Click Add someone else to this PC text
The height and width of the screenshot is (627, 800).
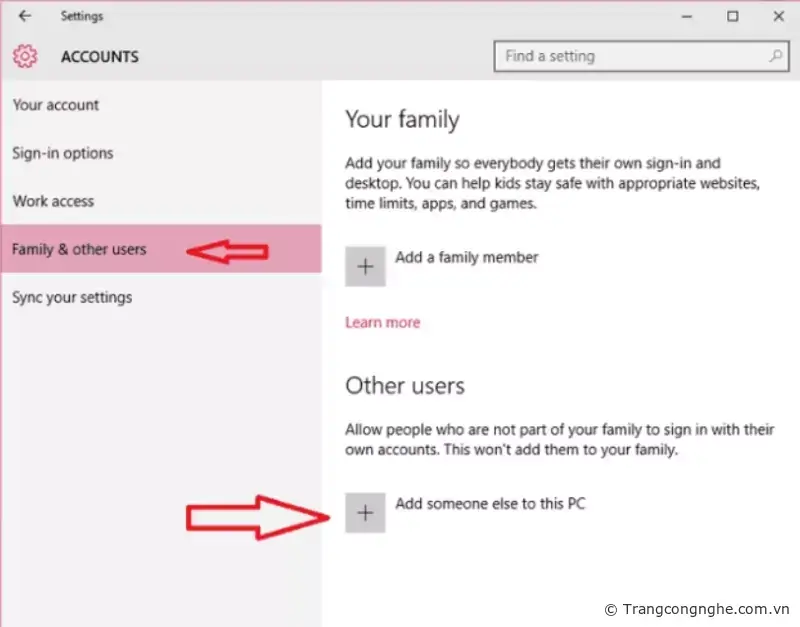point(490,504)
